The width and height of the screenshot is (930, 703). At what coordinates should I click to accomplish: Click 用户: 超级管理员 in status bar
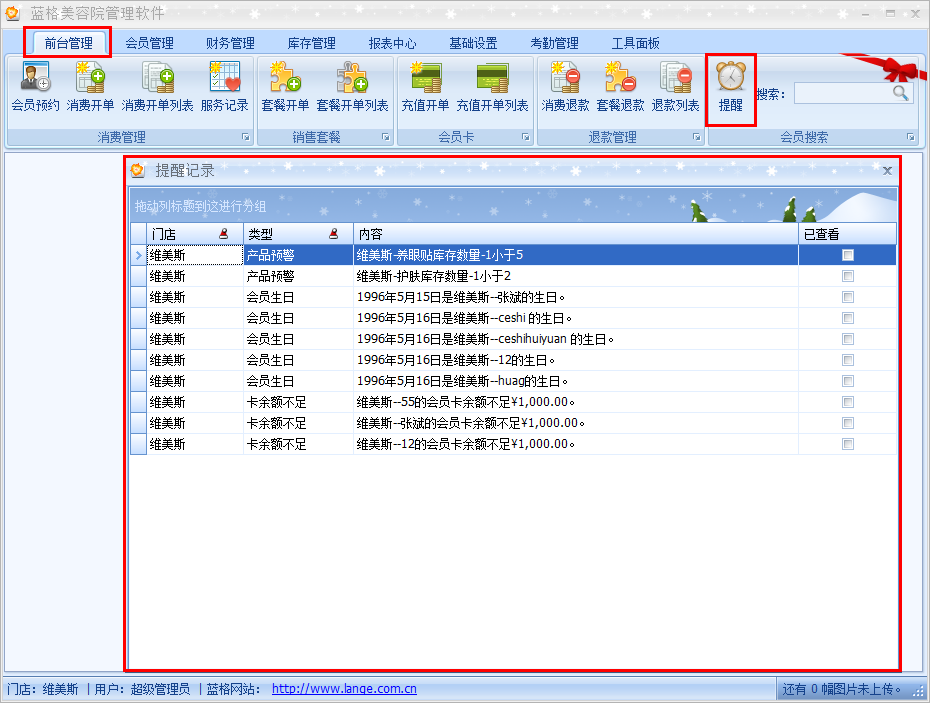142,689
